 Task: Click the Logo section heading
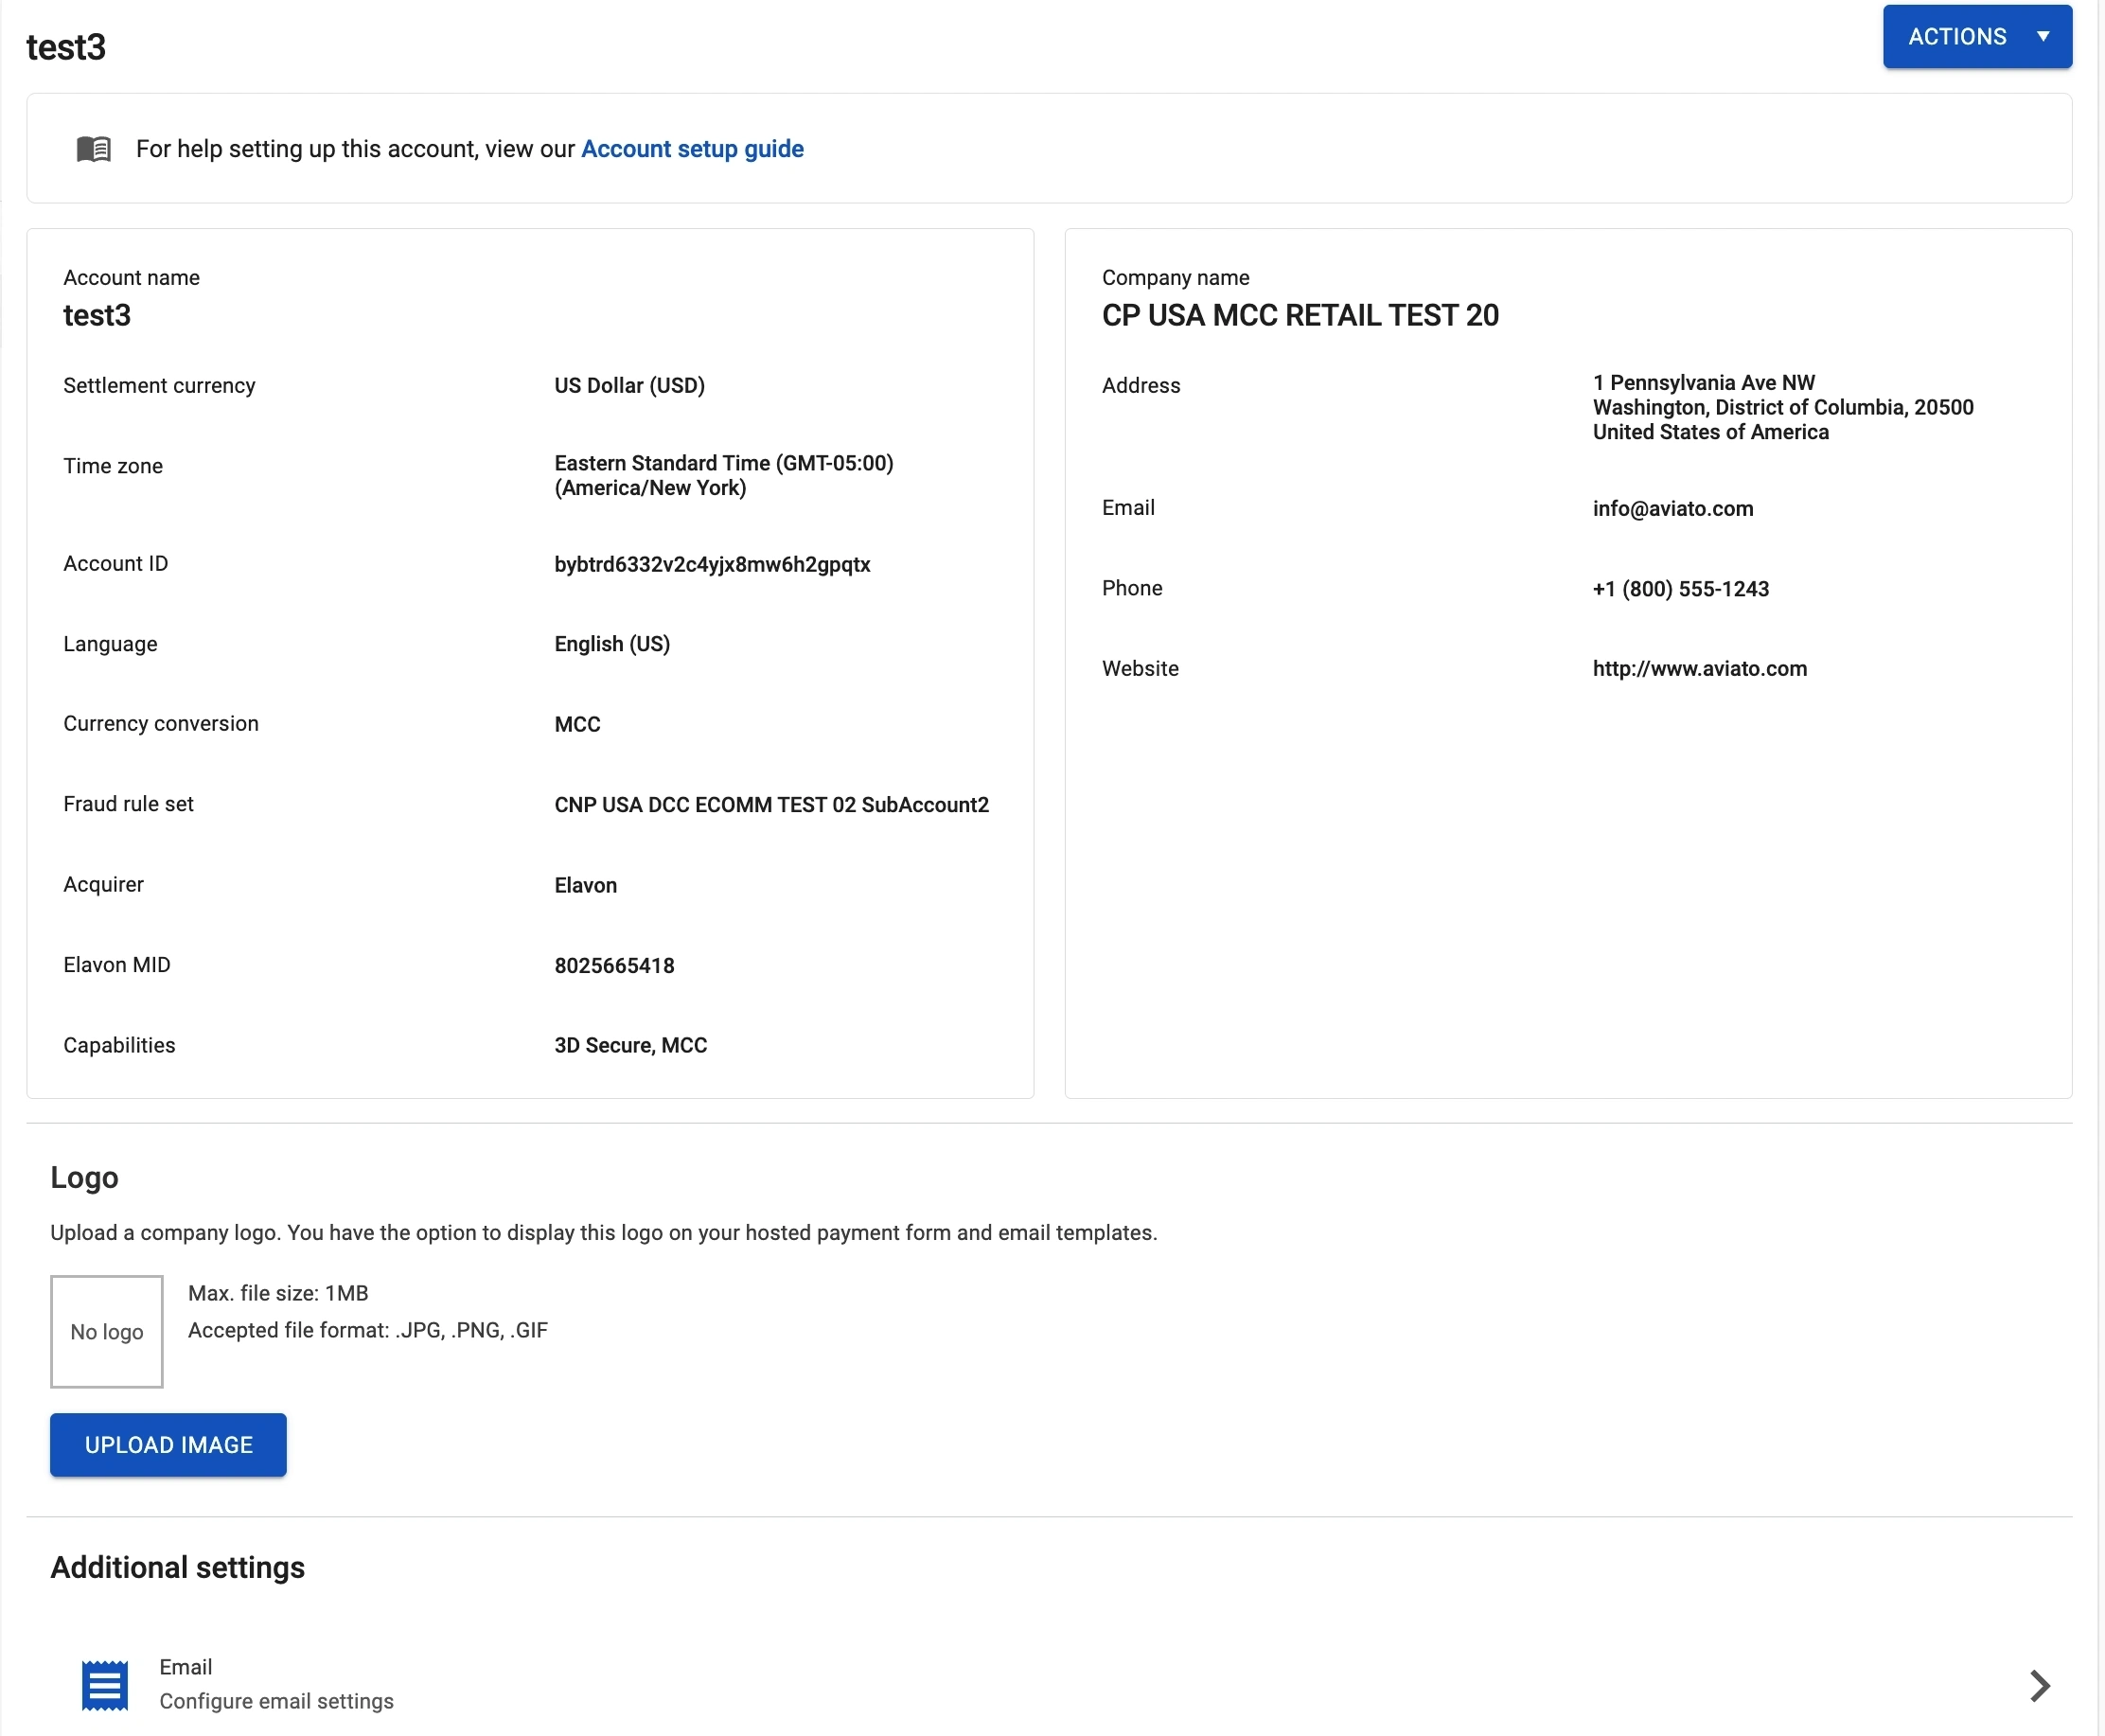pyautogui.click(x=85, y=1177)
